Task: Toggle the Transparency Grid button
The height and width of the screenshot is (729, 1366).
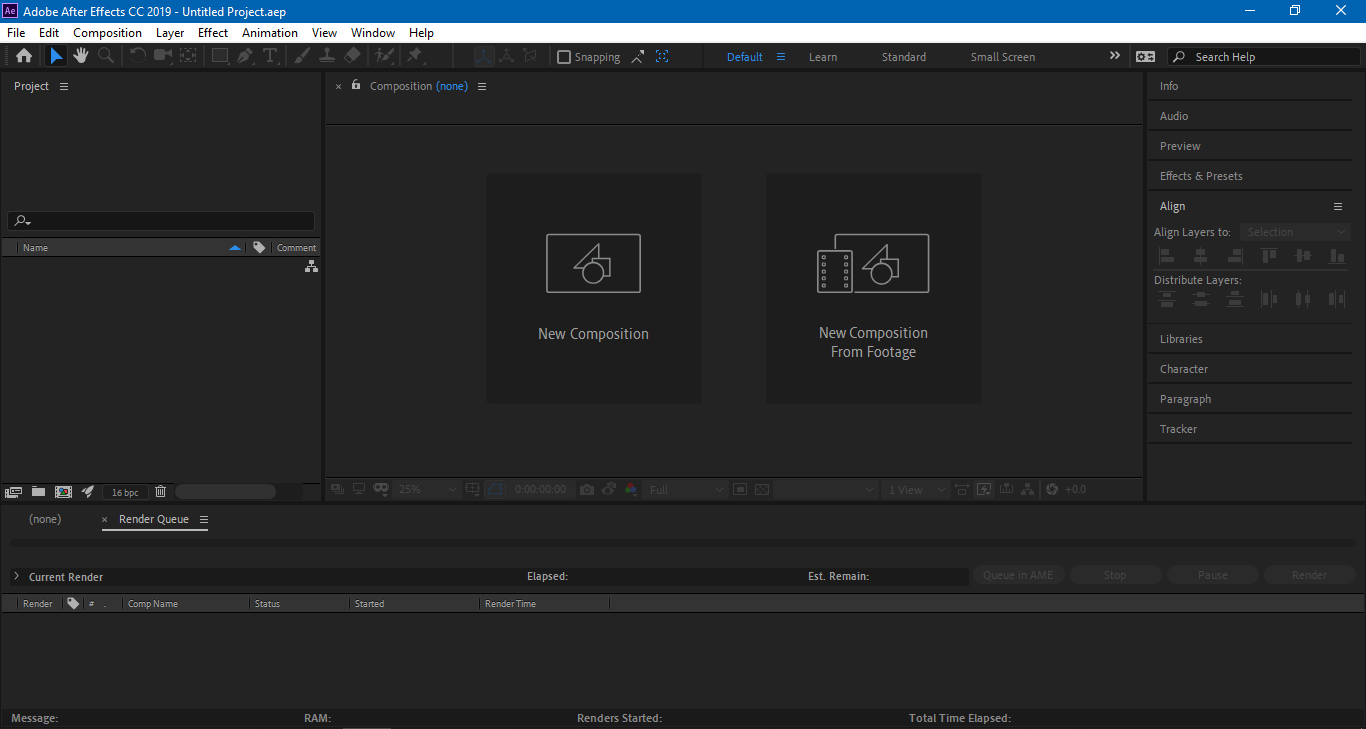Action: [x=763, y=489]
